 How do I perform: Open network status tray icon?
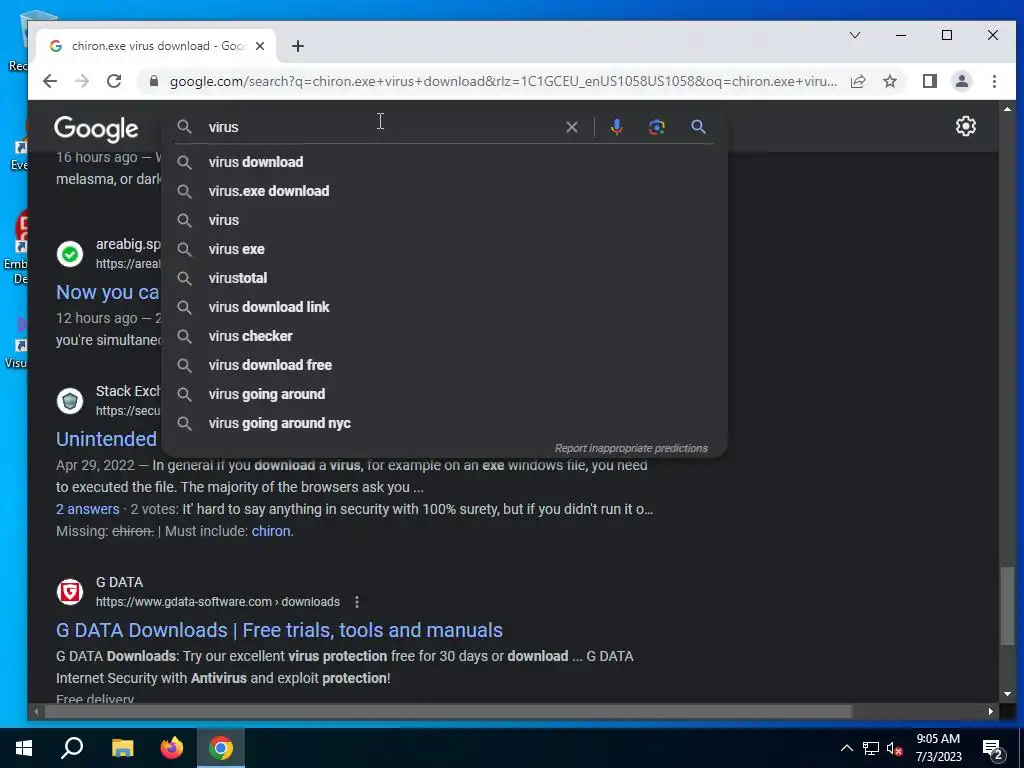click(x=871, y=748)
